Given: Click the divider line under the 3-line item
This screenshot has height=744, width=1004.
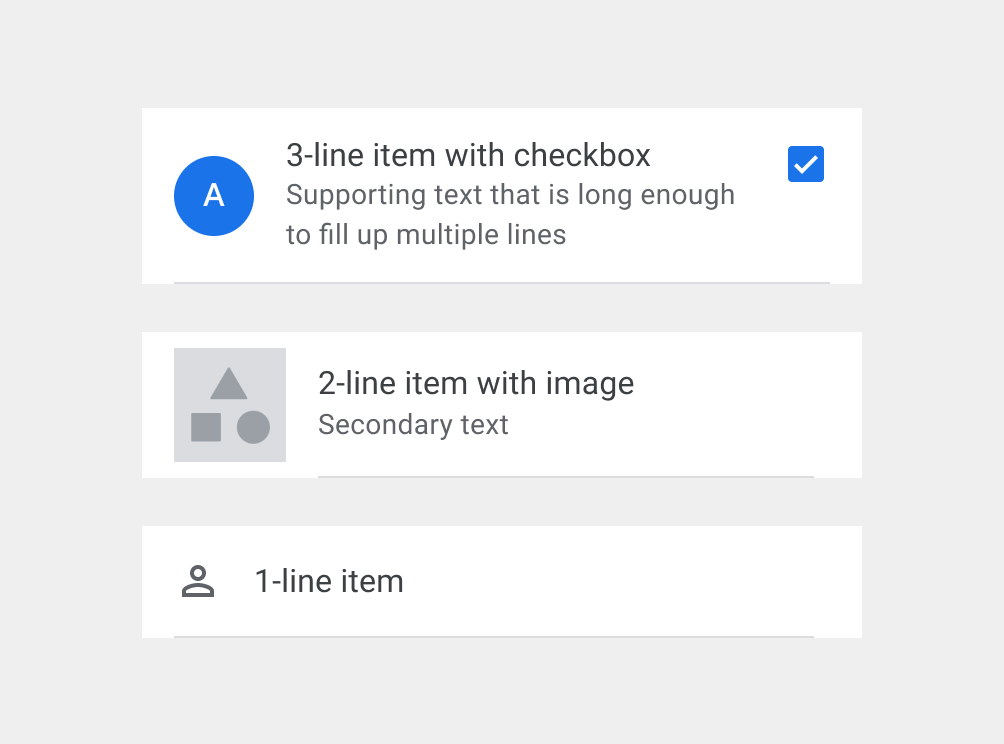Looking at the screenshot, I should click(x=502, y=283).
